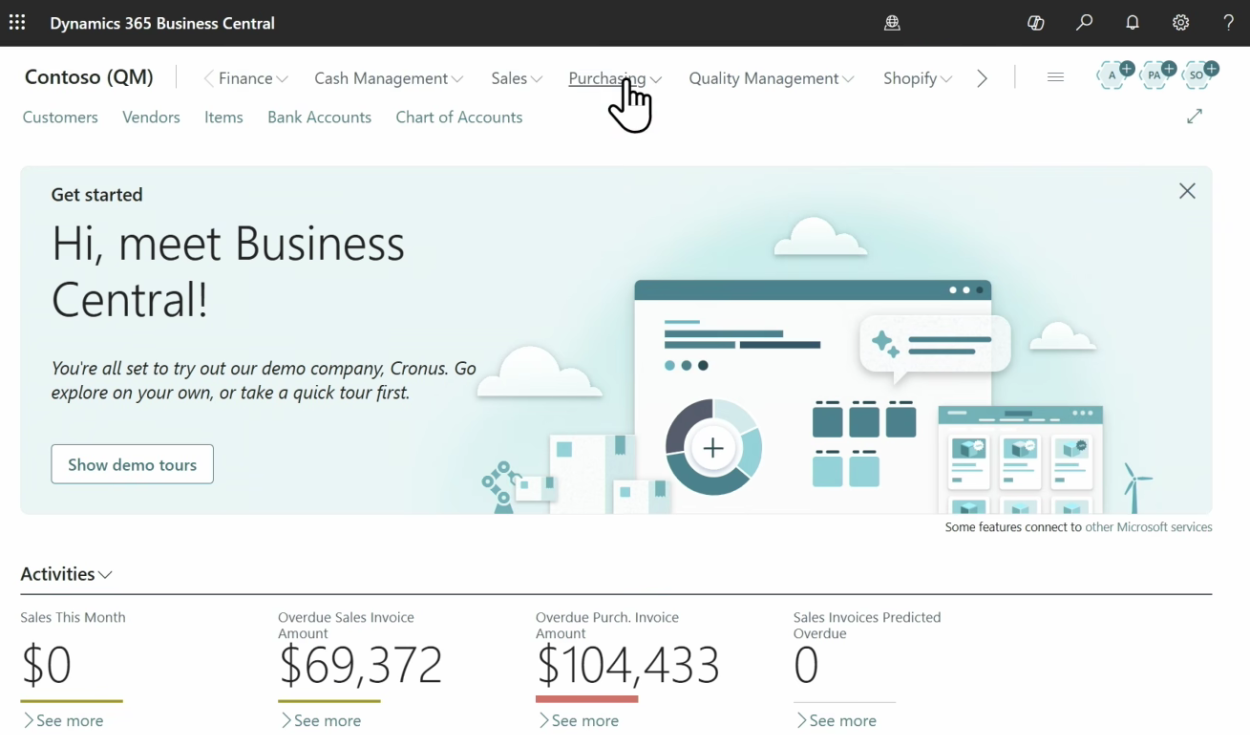The image size is (1250, 747).
Task: Open the Copilot icon in header
Action: click(1036, 23)
